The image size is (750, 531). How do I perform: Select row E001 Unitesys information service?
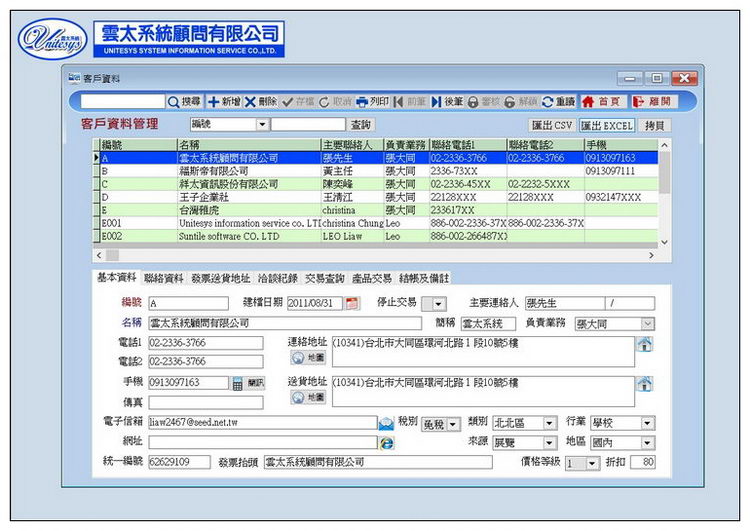tap(375, 223)
